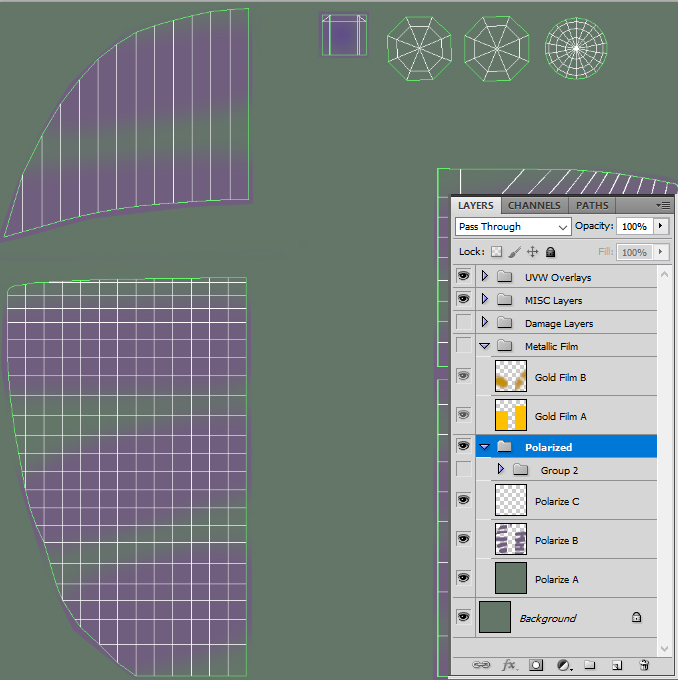Select the 'Polarize C' layer name
Viewport: 678px width, 680px height.
(x=557, y=501)
